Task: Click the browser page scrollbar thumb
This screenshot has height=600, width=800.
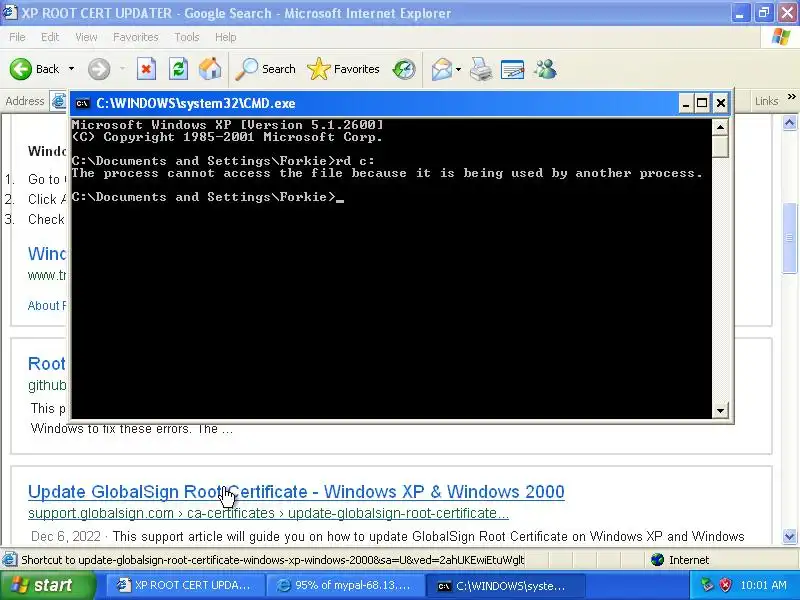Action: 789,238
